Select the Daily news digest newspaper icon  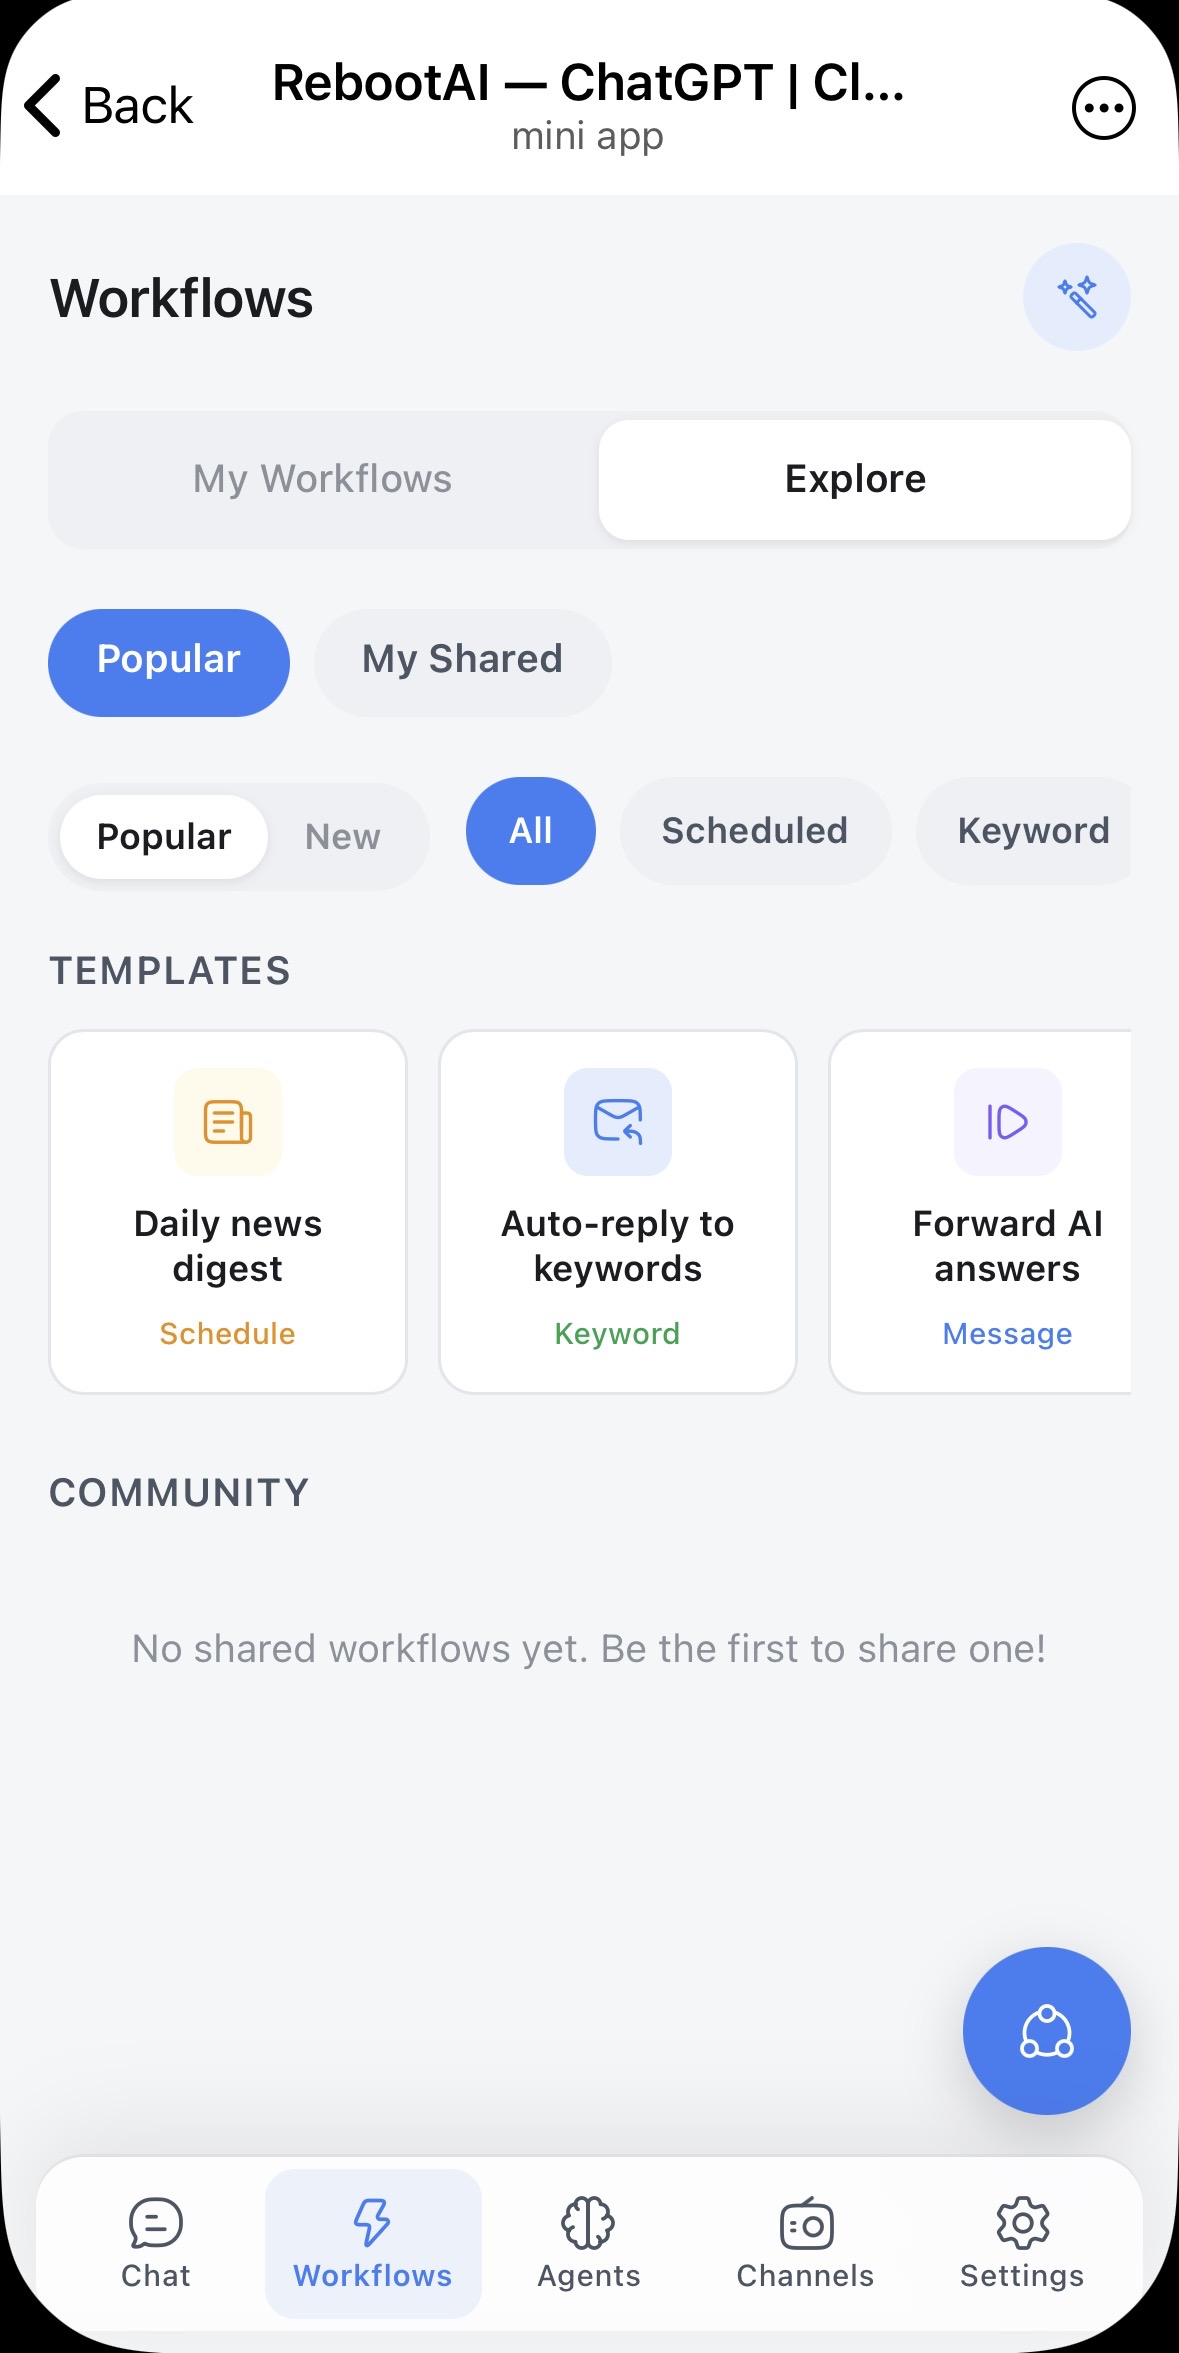click(228, 1121)
